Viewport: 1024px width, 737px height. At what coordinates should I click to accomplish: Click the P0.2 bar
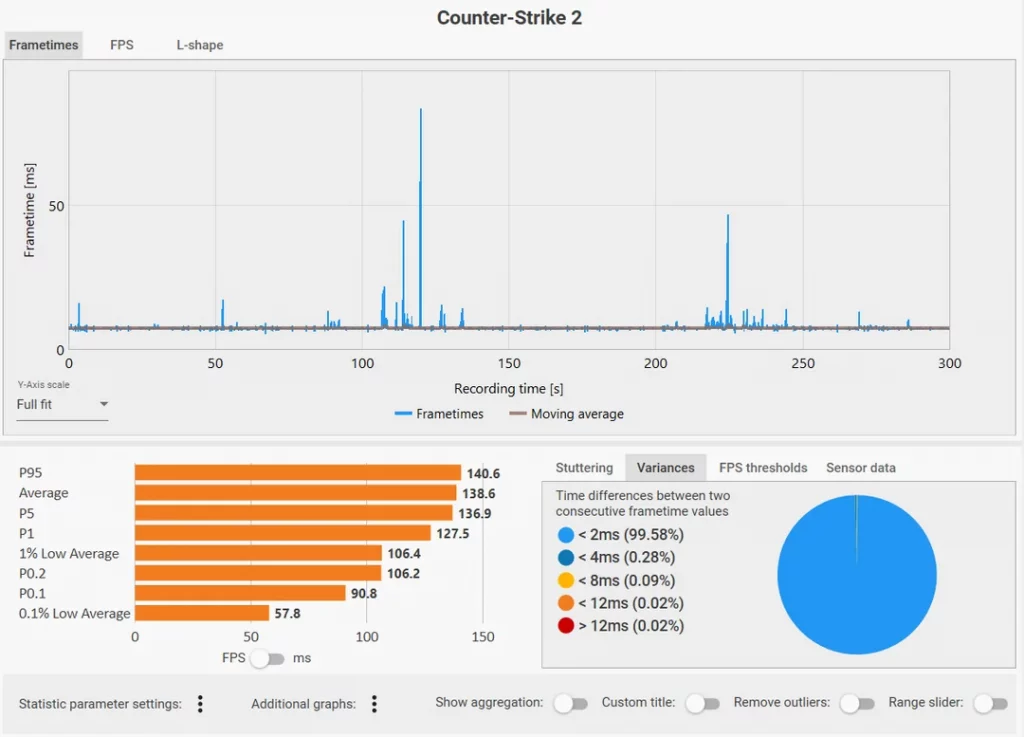pos(258,573)
